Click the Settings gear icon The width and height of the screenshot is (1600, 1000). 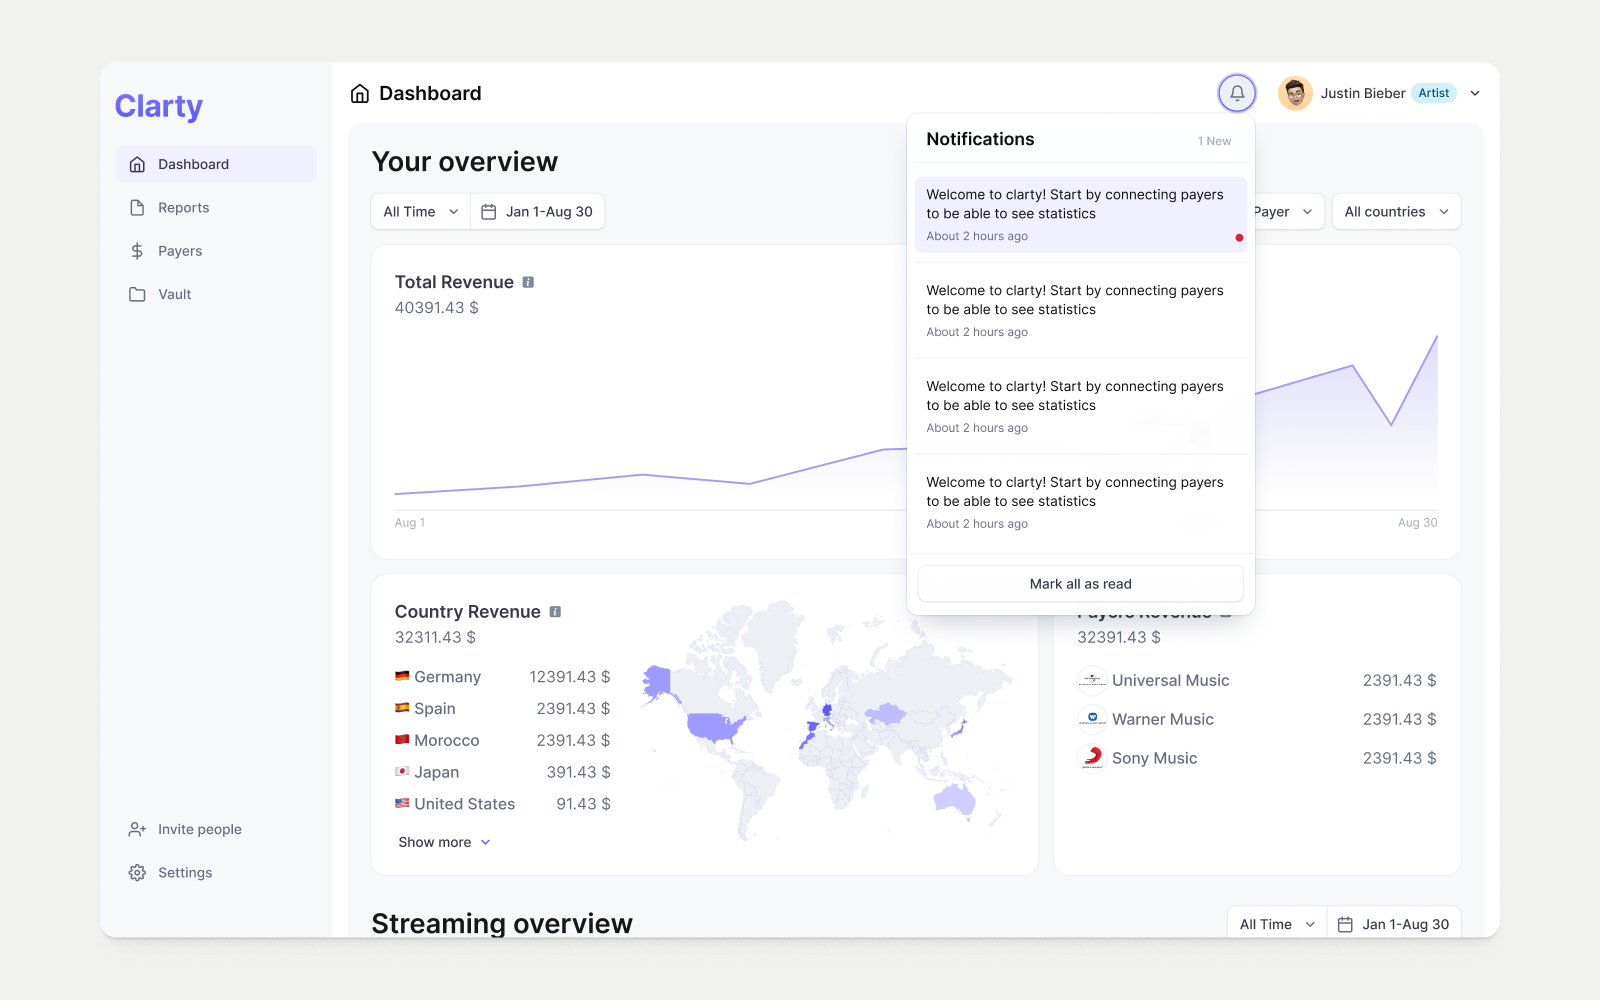(138, 873)
